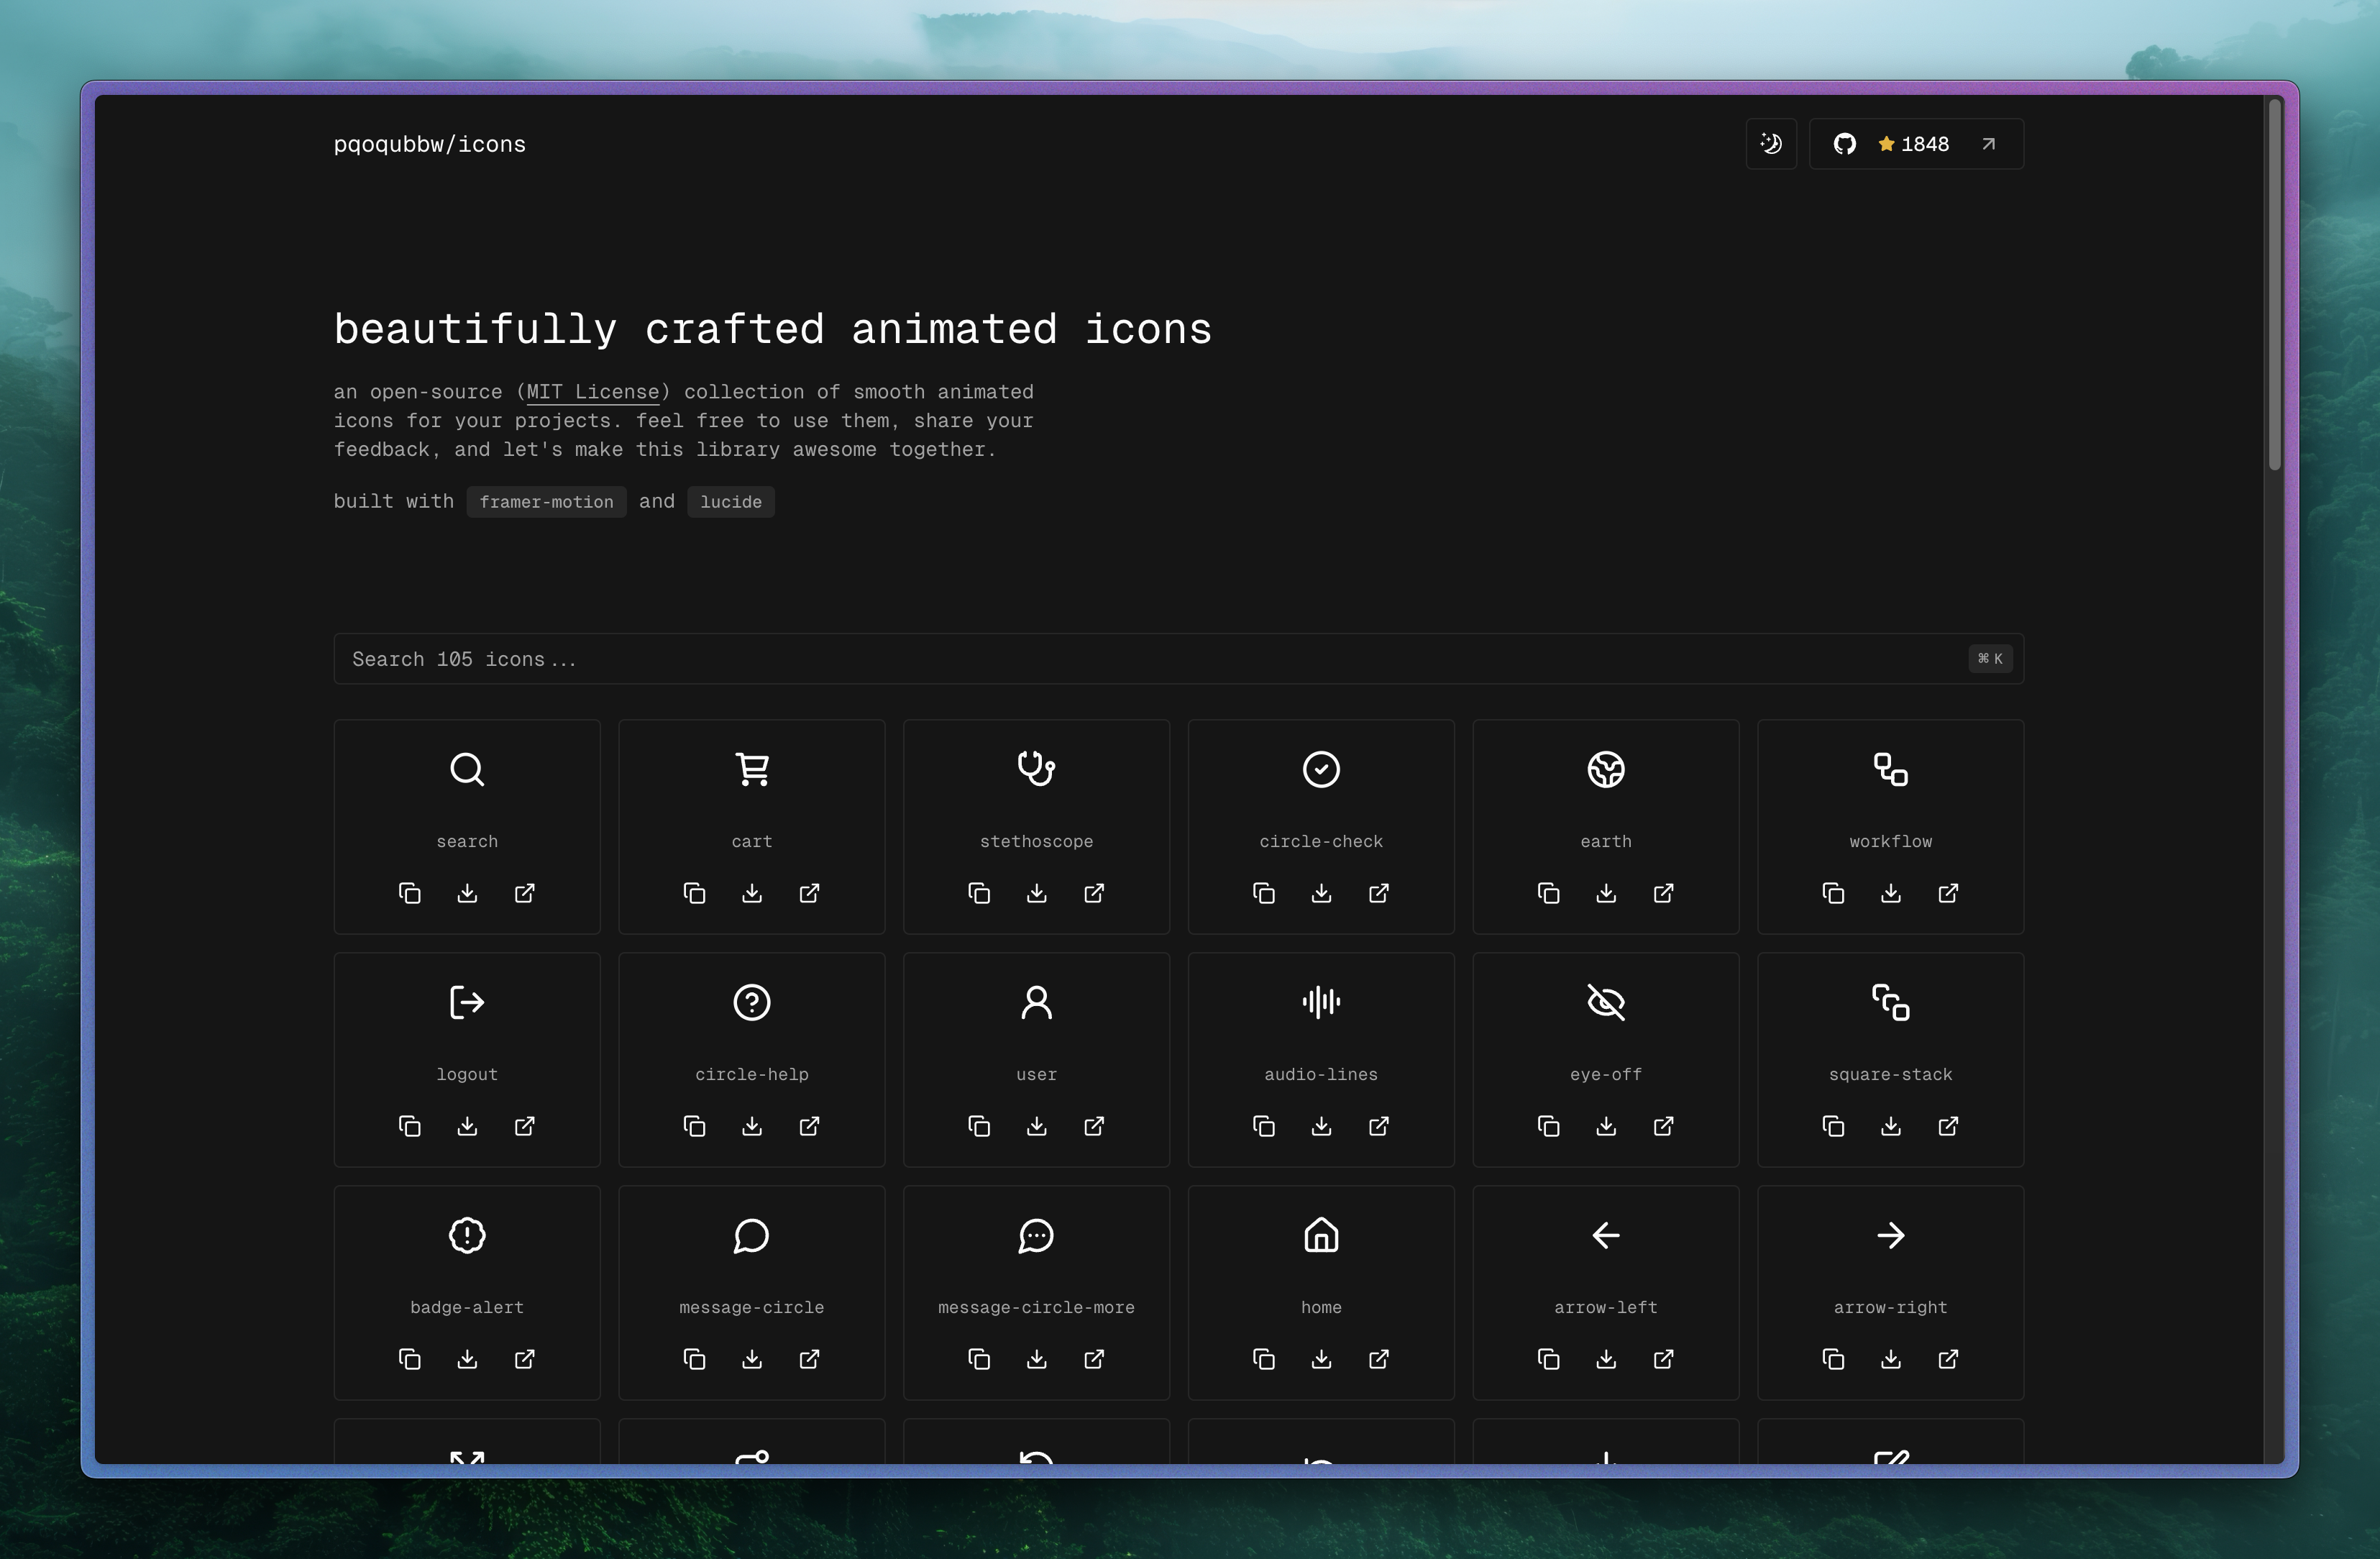Click the square-stack icon preview
Screen dimensions: 2380x1559
click(1891, 1002)
